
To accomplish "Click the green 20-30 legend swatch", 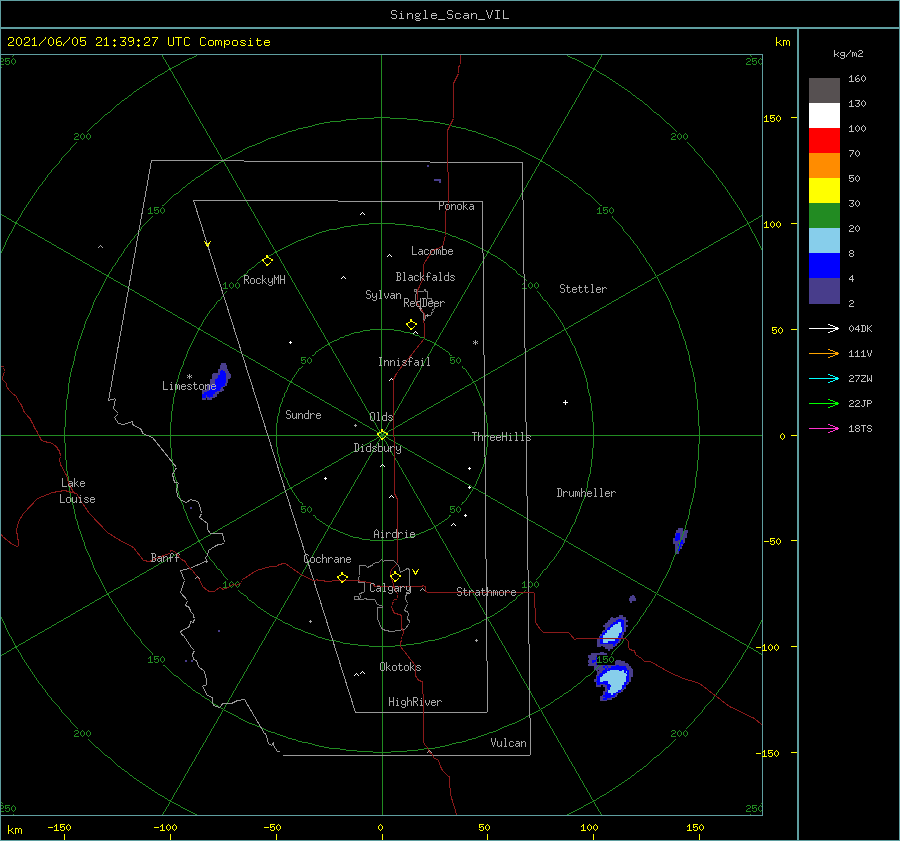I will (x=824, y=215).
